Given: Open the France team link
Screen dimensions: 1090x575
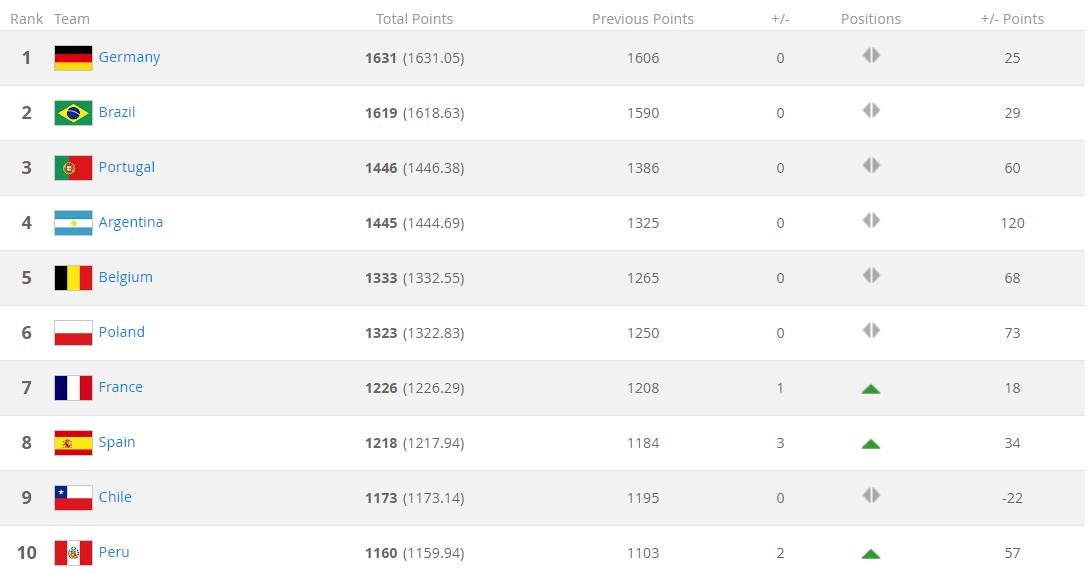Looking at the screenshot, I should click(x=121, y=387).
